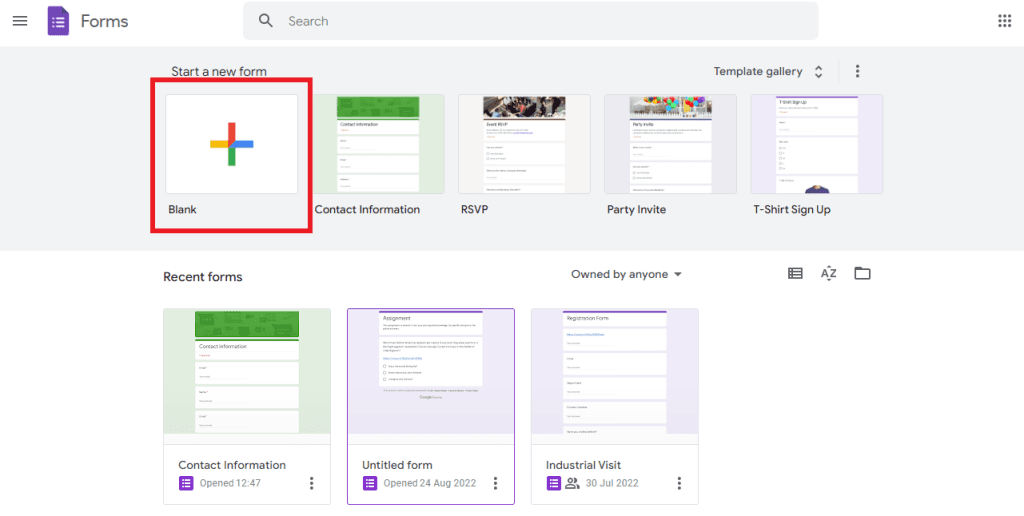Open the main hamburger menu
The image size is (1024, 516).
point(20,21)
